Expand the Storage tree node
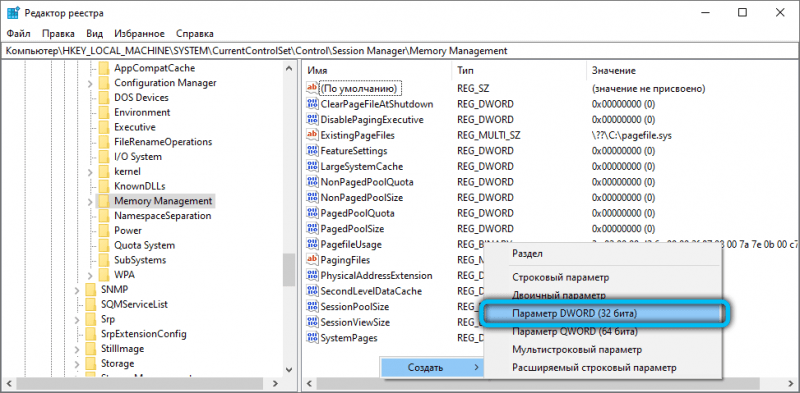This screenshot has height=393, width=800. (77, 364)
